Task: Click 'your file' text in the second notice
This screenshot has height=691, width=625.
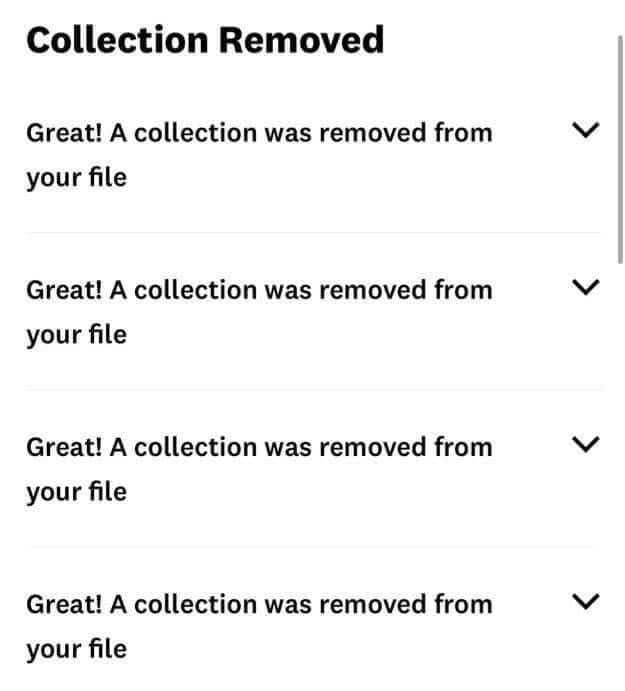Action: [77, 335]
